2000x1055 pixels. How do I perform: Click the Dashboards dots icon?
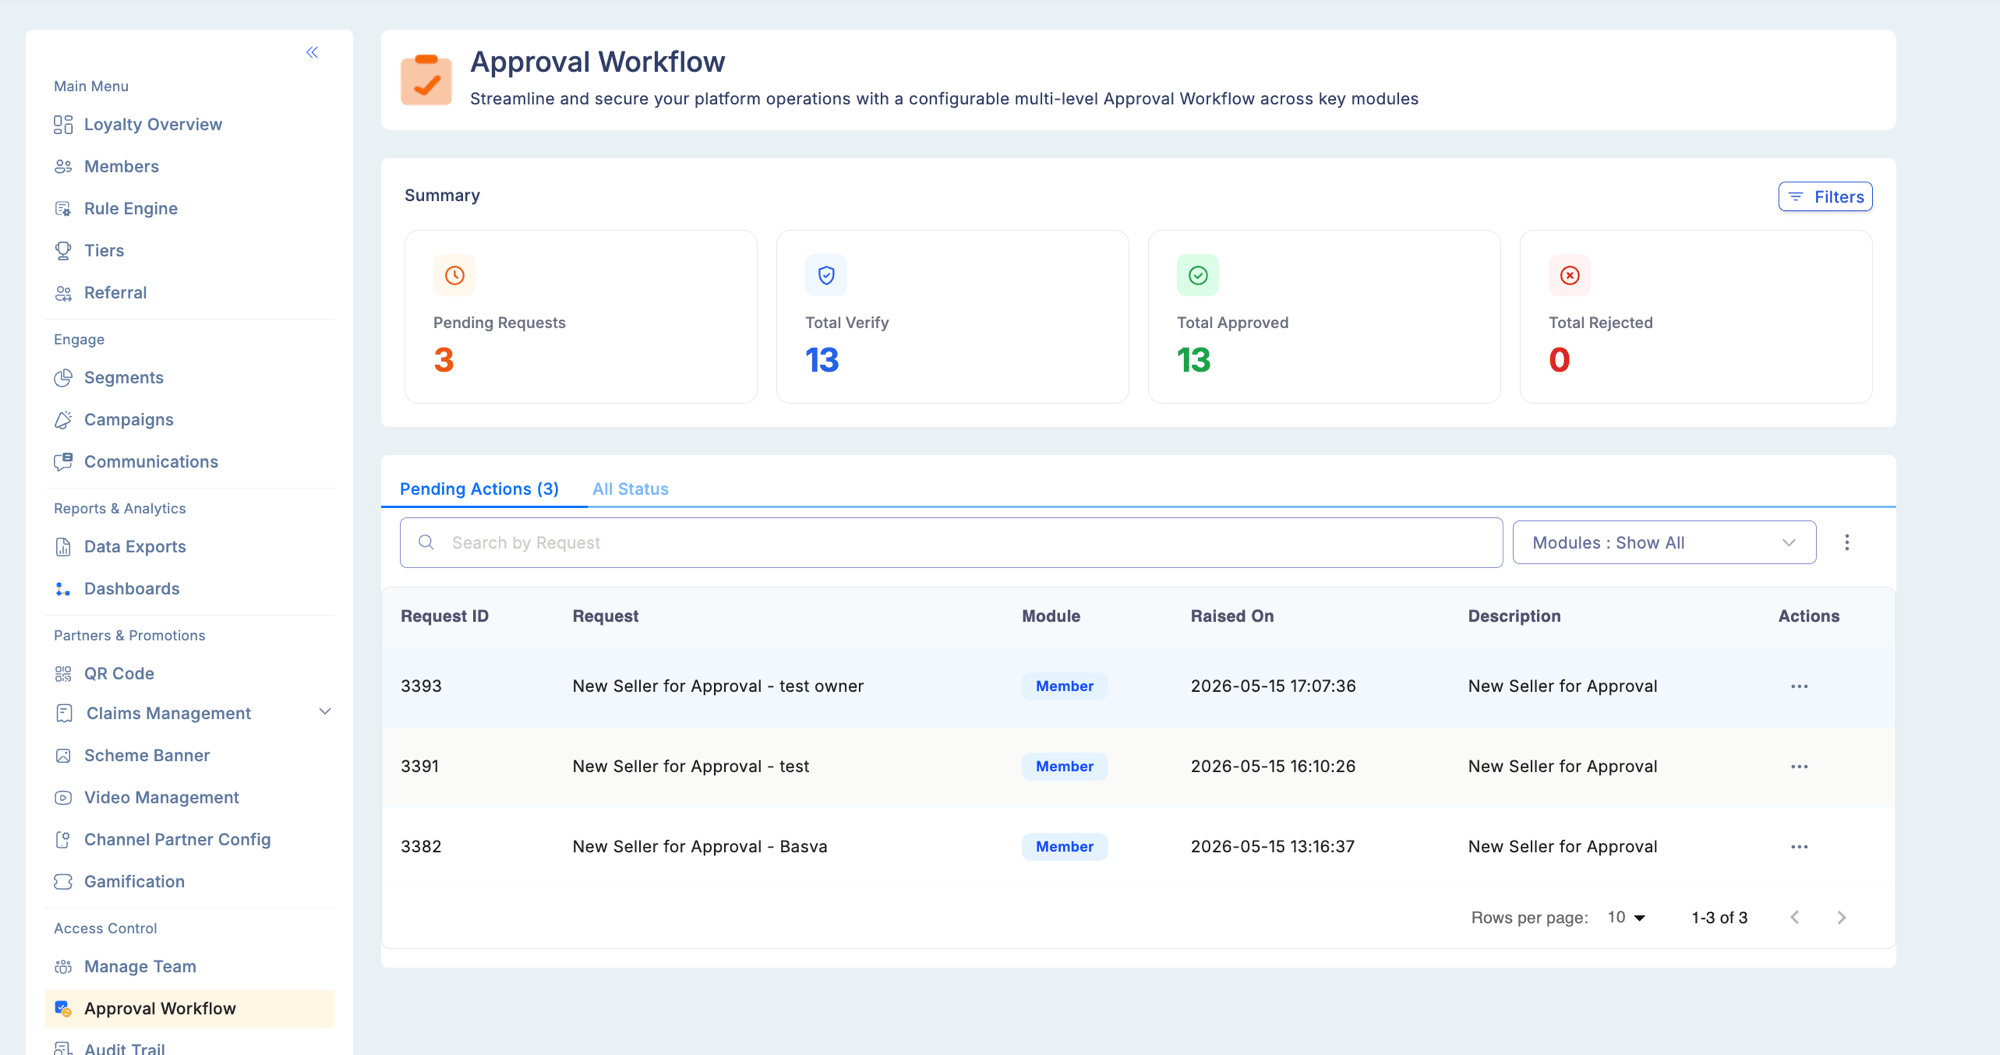pyautogui.click(x=63, y=589)
